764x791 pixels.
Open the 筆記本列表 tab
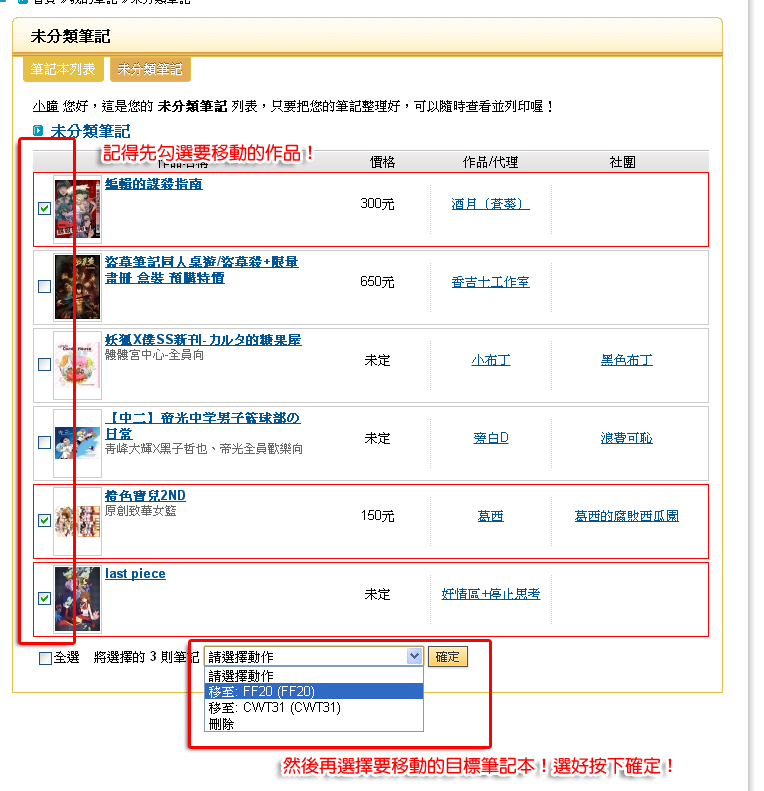point(63,69)
